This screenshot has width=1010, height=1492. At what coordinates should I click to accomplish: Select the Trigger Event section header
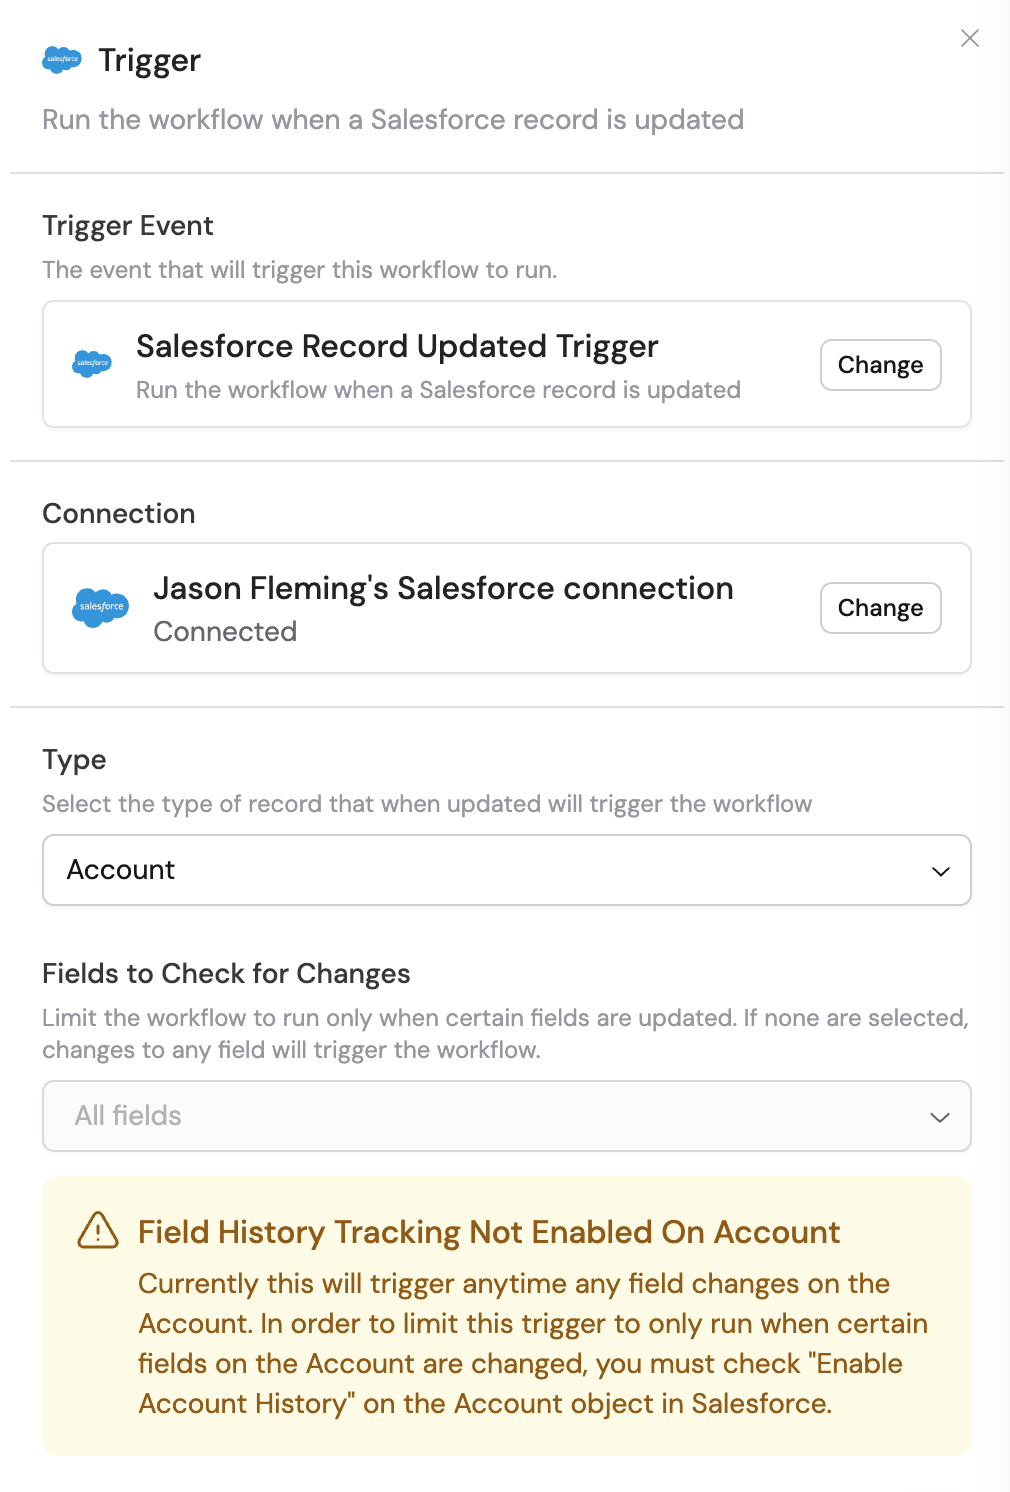[127, 226]
